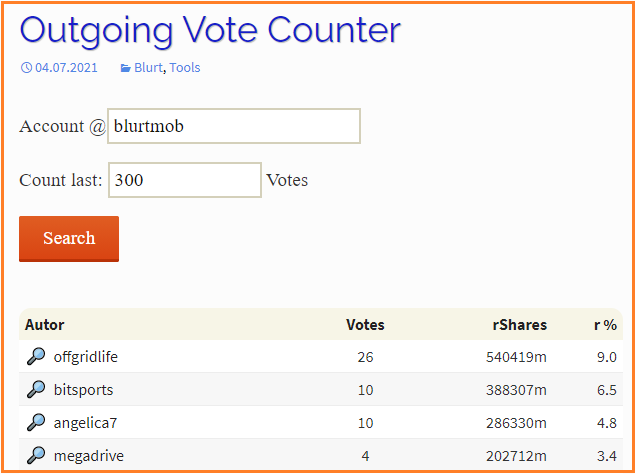Click the folder icon before Blurt
635x474 pixels.
pyautogui.click(x=126, y=68)
